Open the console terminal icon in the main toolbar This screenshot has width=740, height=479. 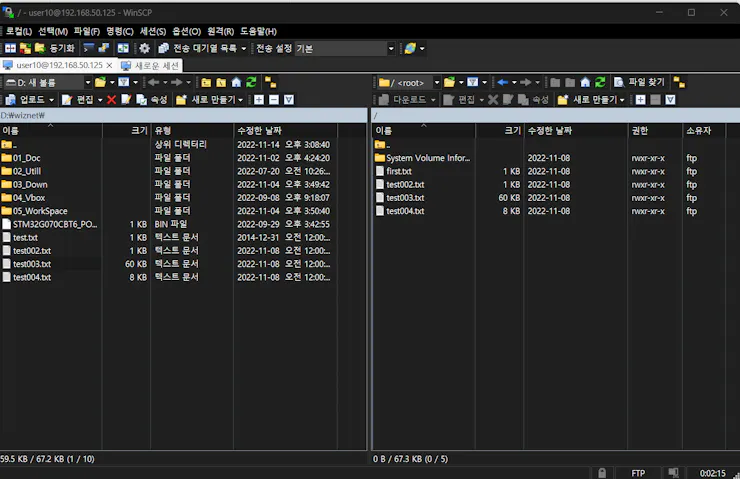[88, 48]
